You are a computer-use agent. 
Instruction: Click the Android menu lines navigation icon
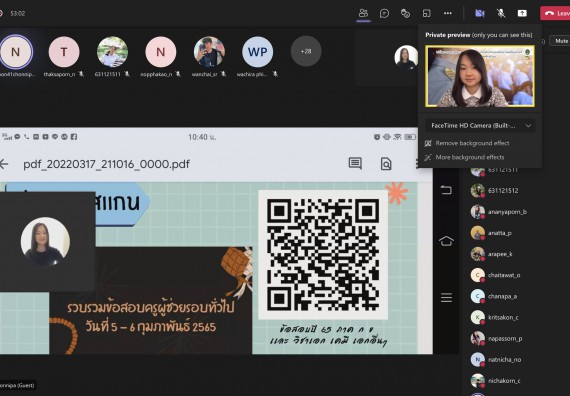446,297
